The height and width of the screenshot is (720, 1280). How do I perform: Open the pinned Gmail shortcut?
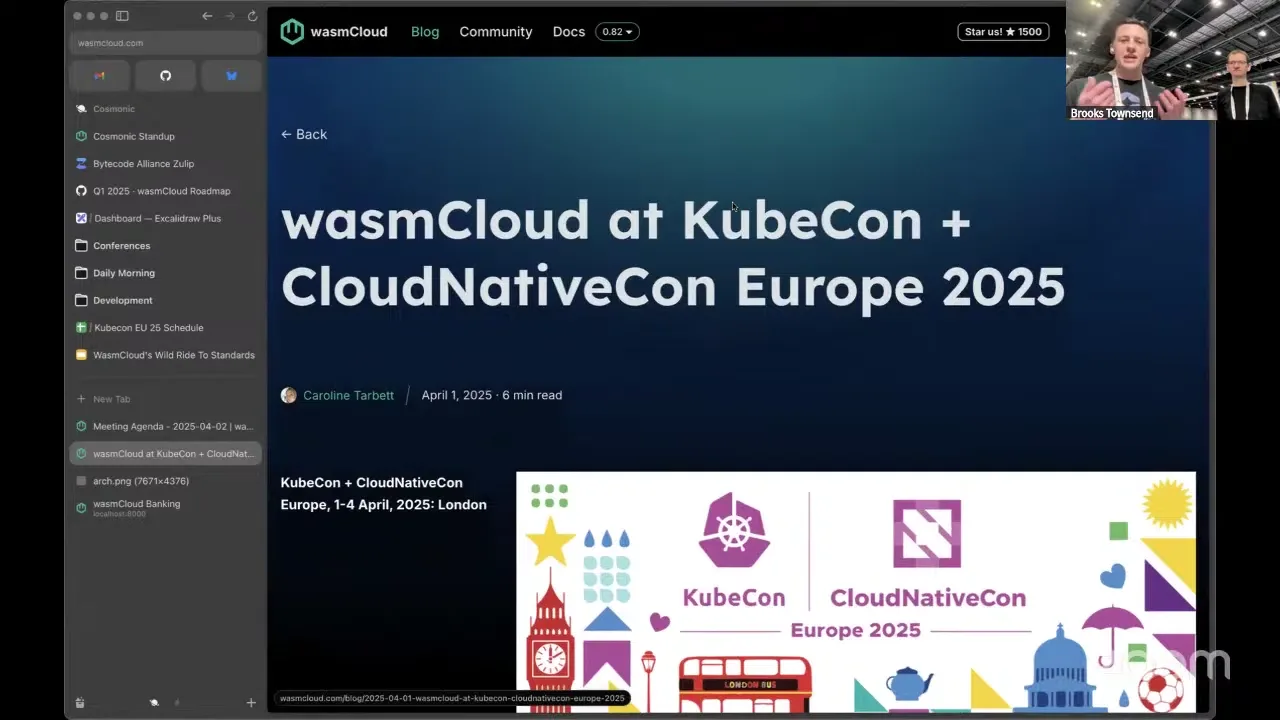(99, 76)
